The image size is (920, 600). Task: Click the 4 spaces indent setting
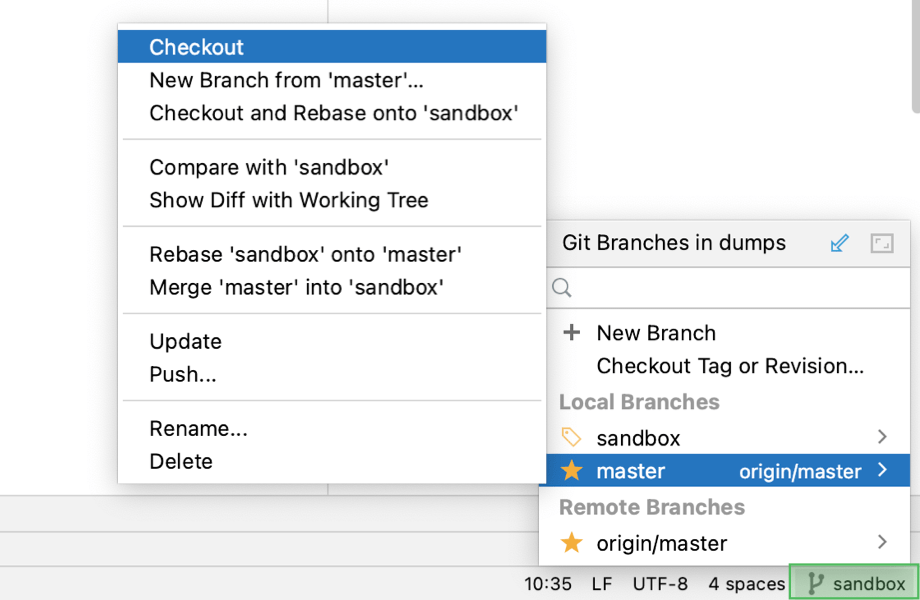746,584
